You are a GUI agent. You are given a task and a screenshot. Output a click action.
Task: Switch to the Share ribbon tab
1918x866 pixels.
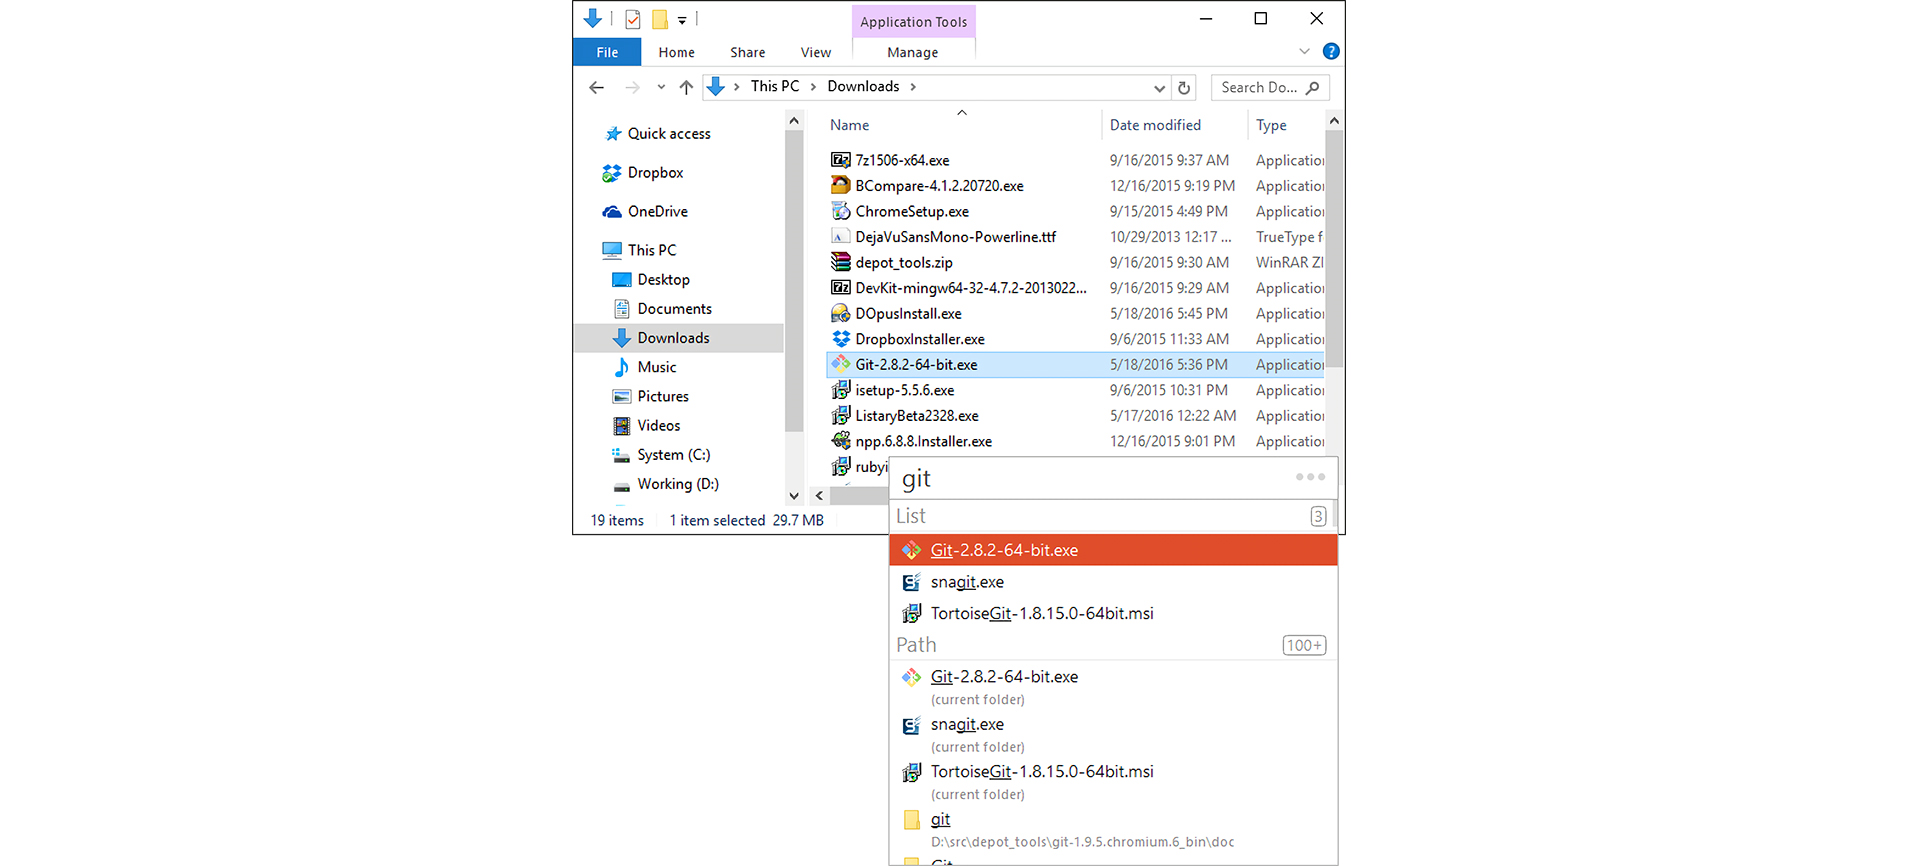click(748, 52)
